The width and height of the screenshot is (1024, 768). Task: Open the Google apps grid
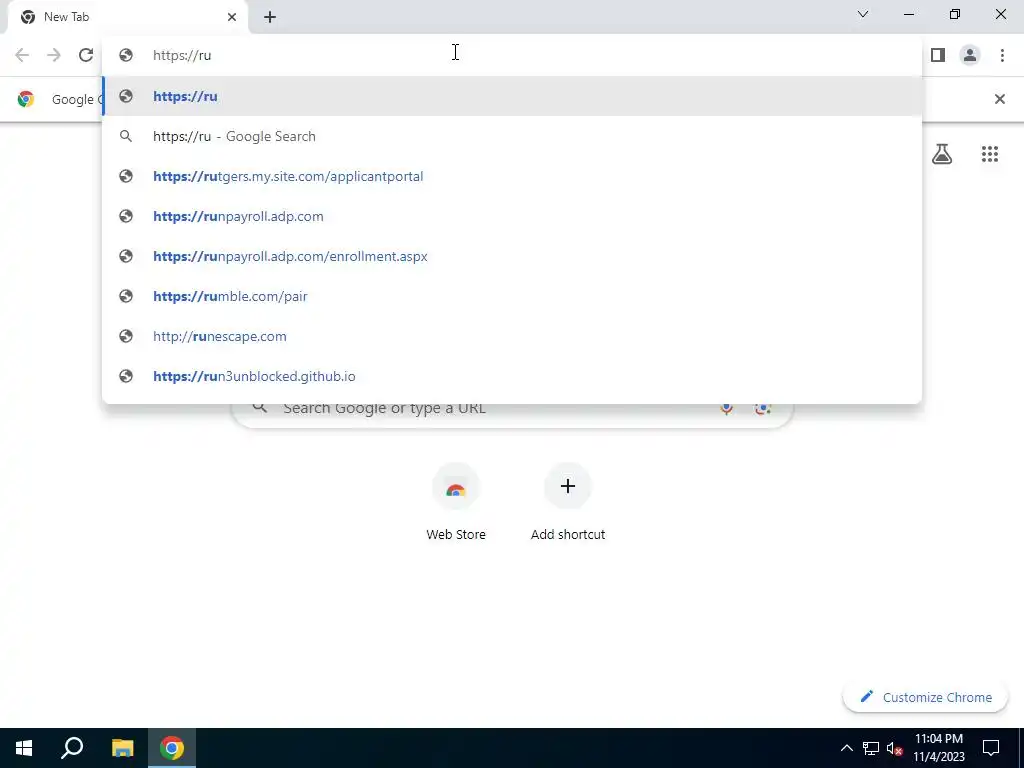990,154
